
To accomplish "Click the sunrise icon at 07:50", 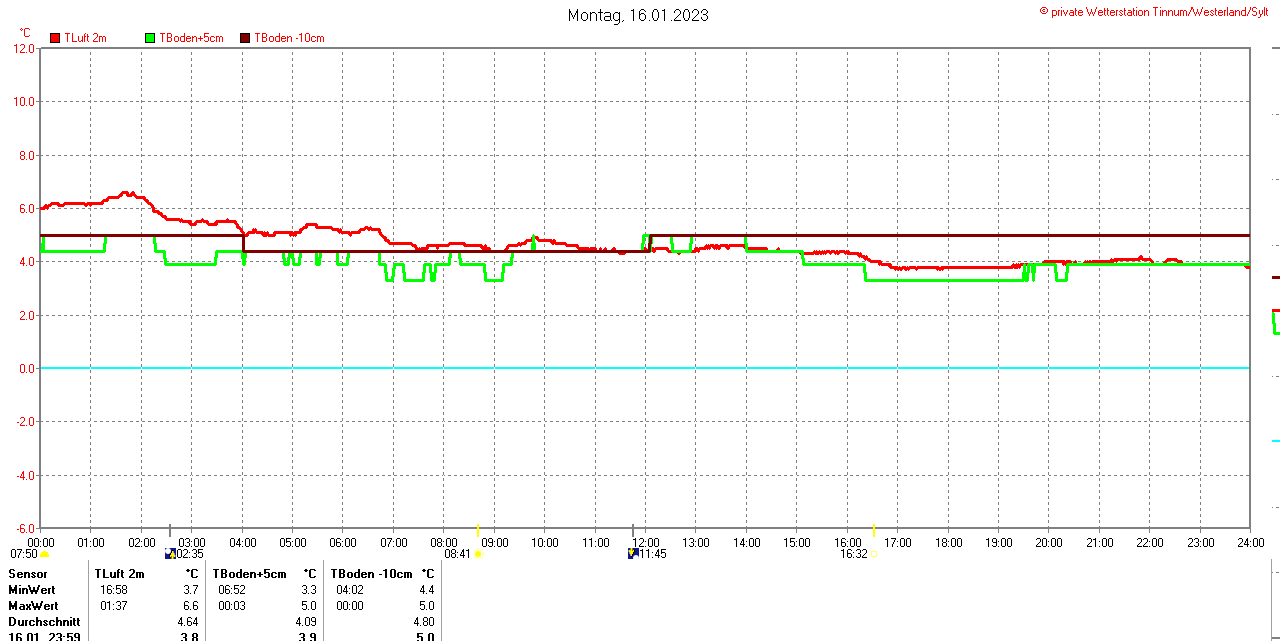I will [44, 555].
